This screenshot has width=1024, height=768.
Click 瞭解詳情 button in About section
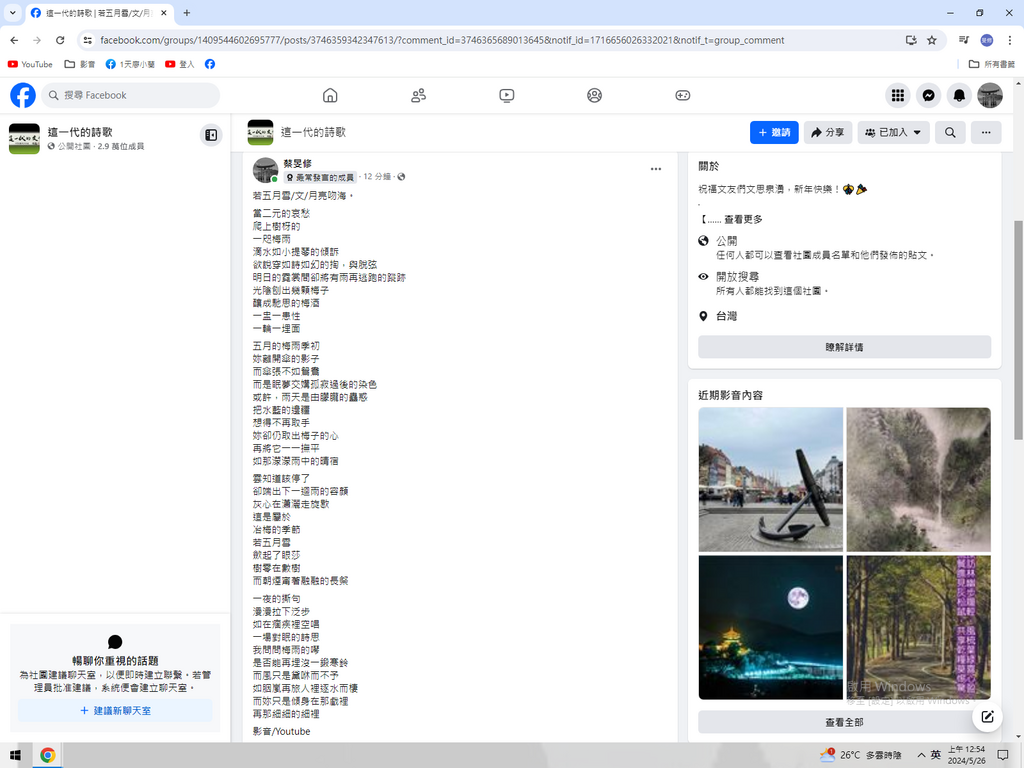[844, 347]
